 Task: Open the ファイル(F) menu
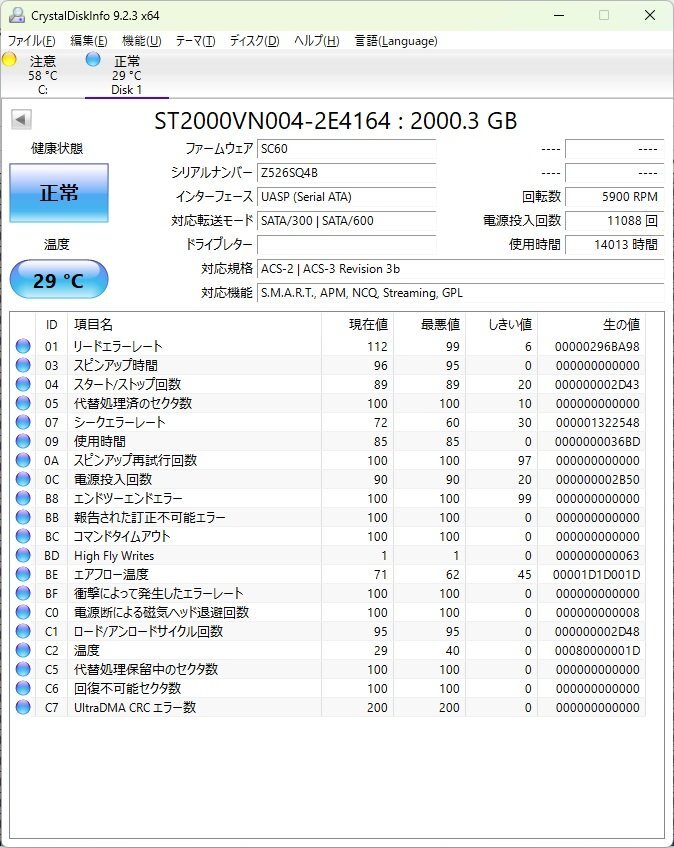pyautogui.click(x=31, y=41)
